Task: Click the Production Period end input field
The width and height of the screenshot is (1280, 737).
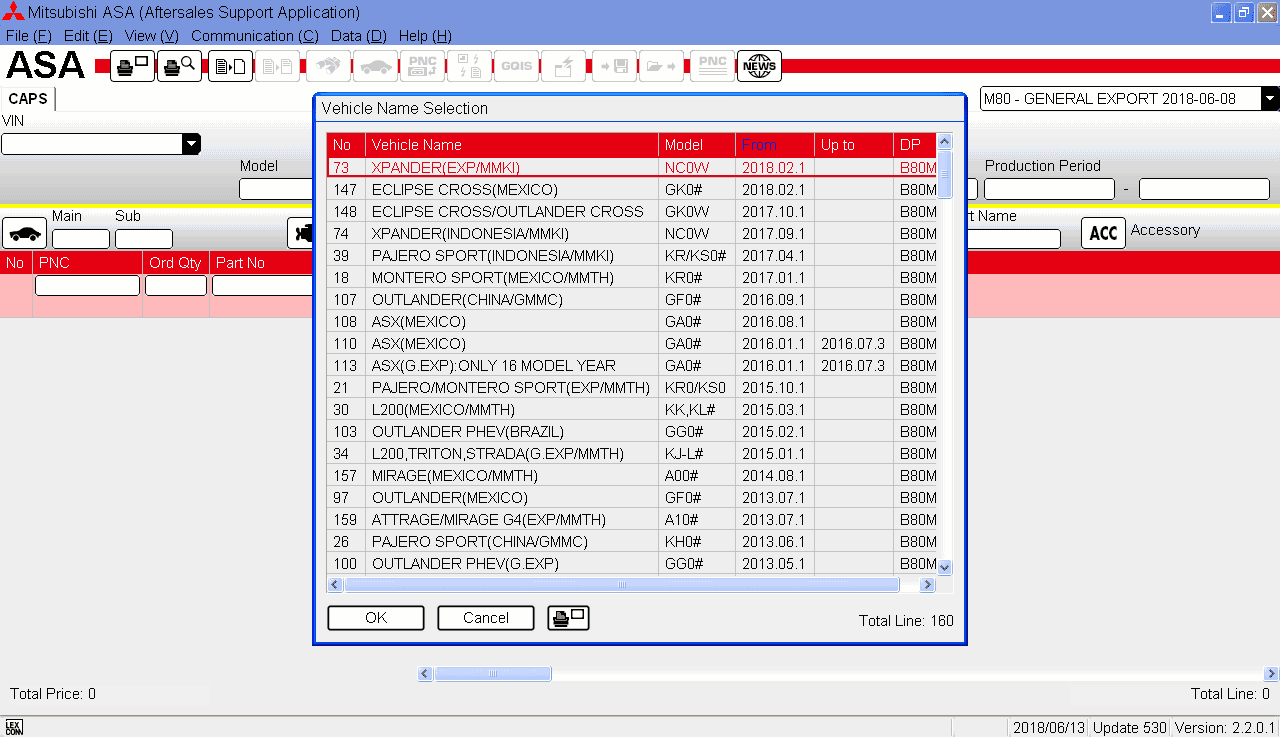Action: (1204, 189)
